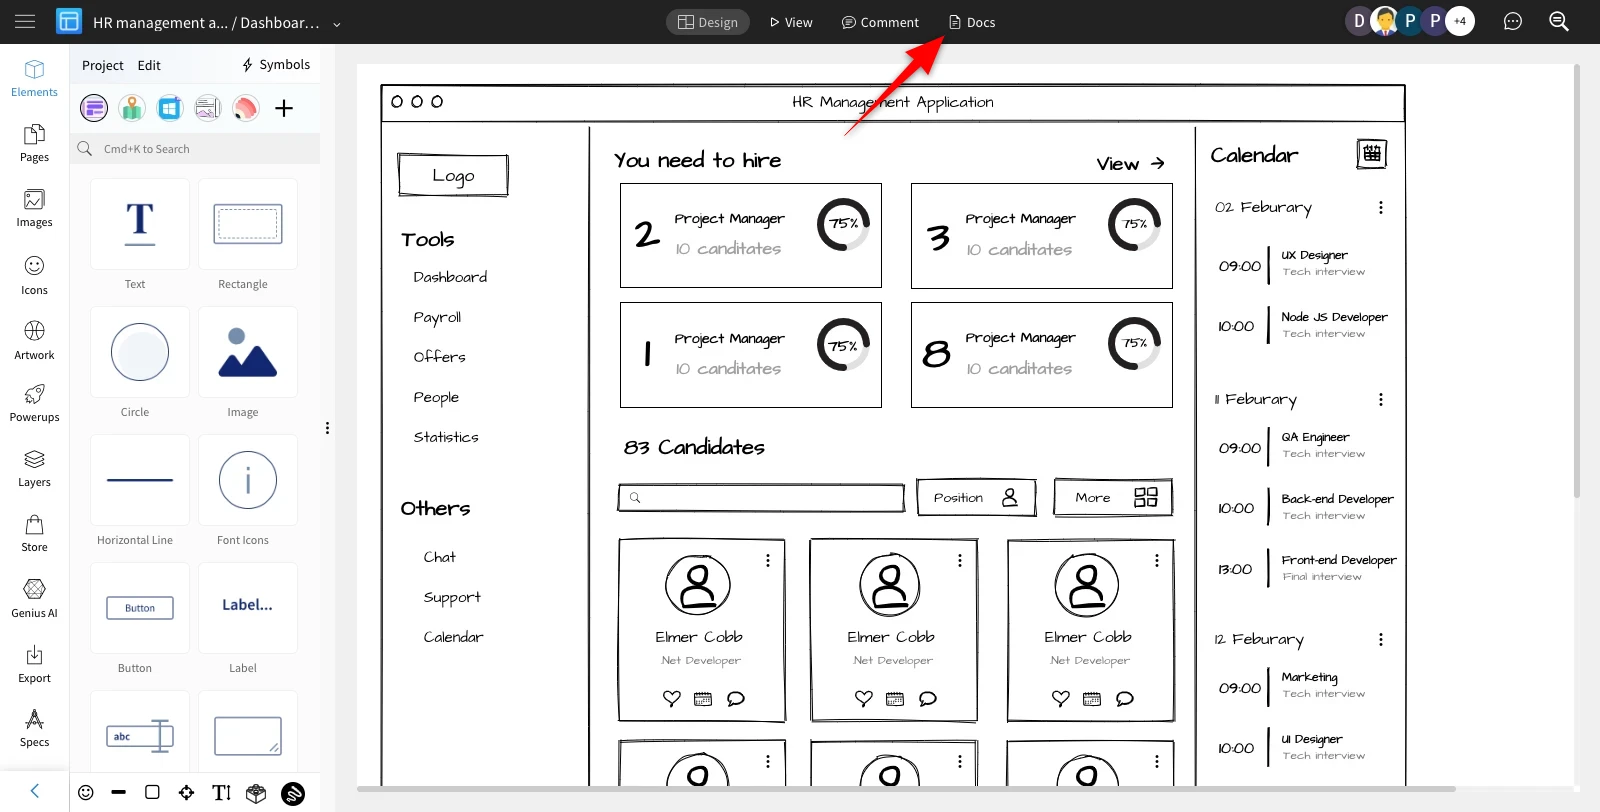The image size is (1600, 812).
Task: Open the chat messages icon in header
Action: 1512,21
